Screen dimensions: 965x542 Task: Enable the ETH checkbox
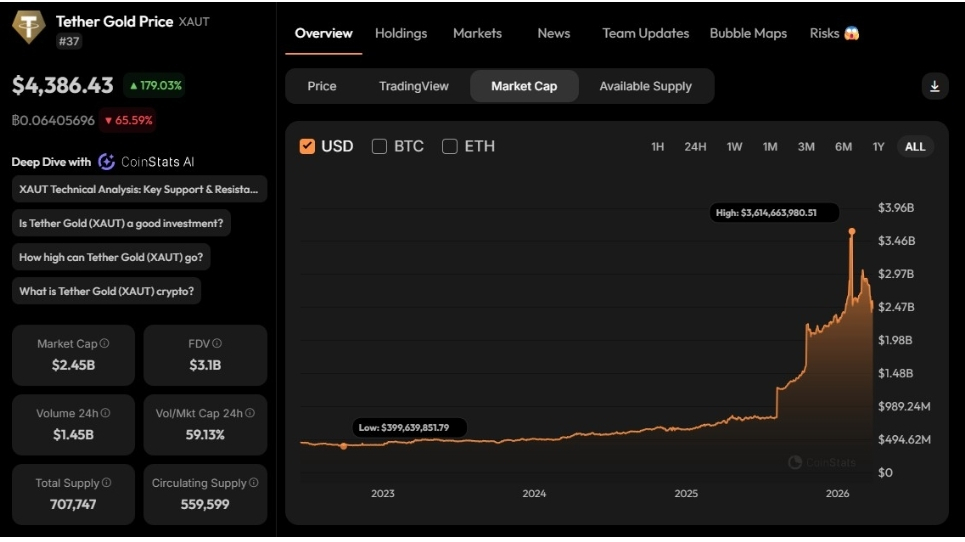coord(450,146)
